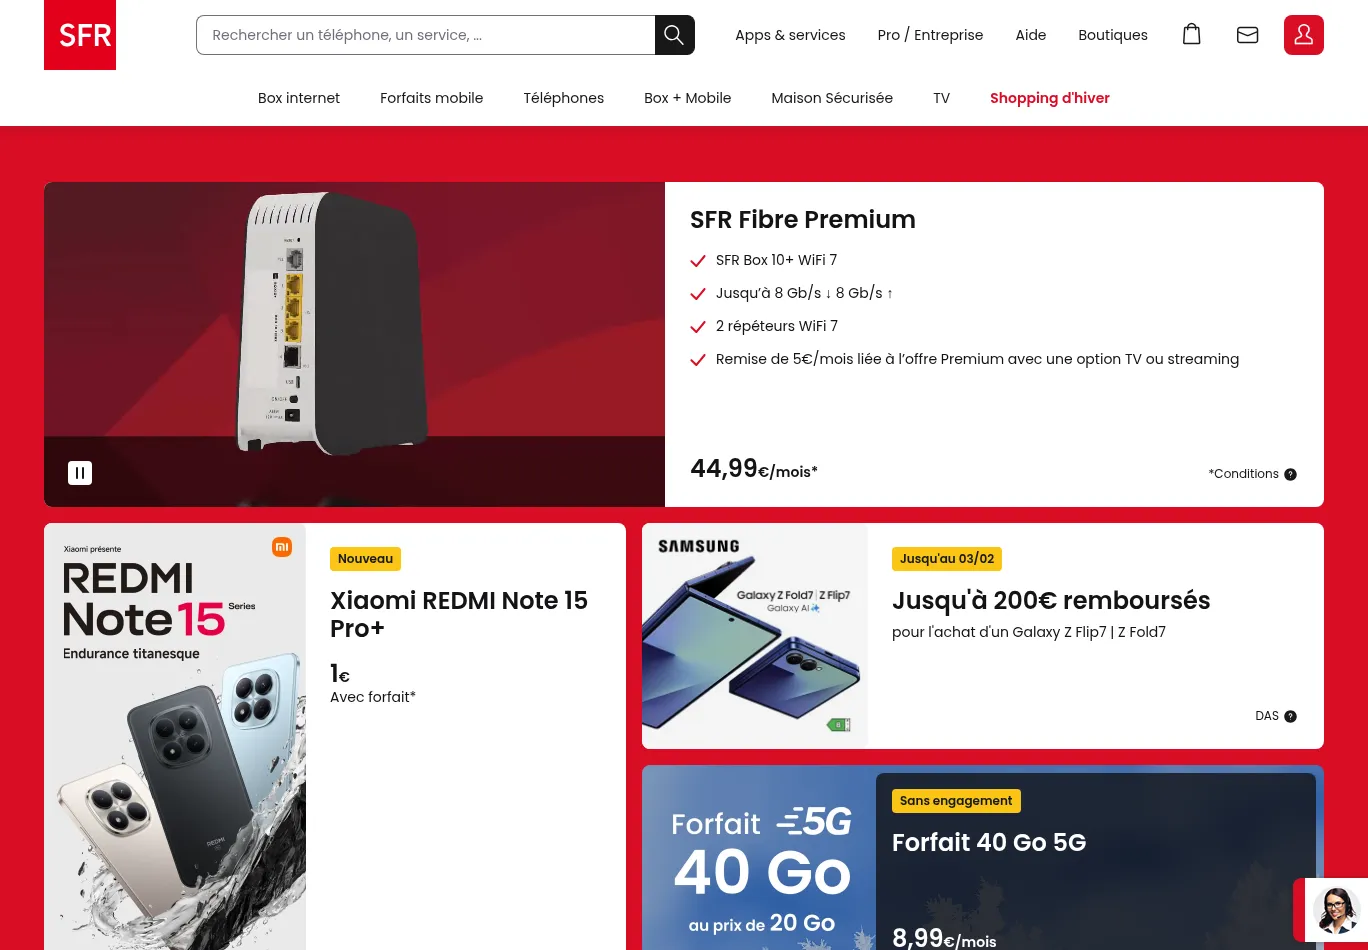Click the Samsung Galaxy Z Fold7 image
1368x950 pixels.
(755, 636)
